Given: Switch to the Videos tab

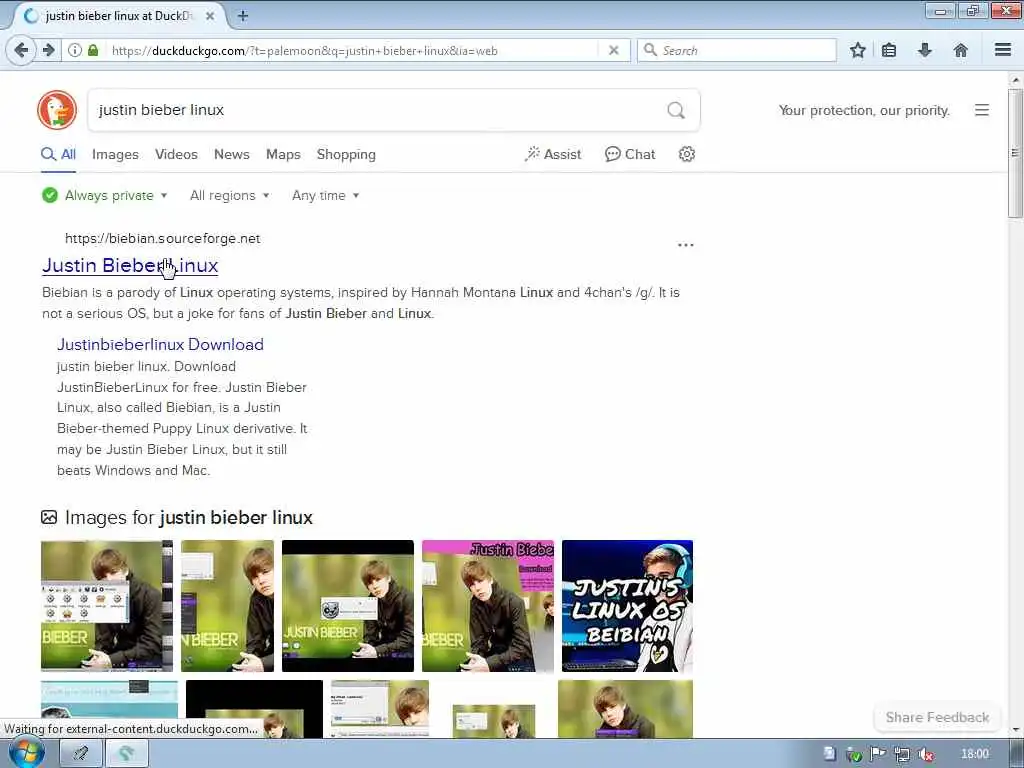Looking at the screenshot, I should 176,154.
